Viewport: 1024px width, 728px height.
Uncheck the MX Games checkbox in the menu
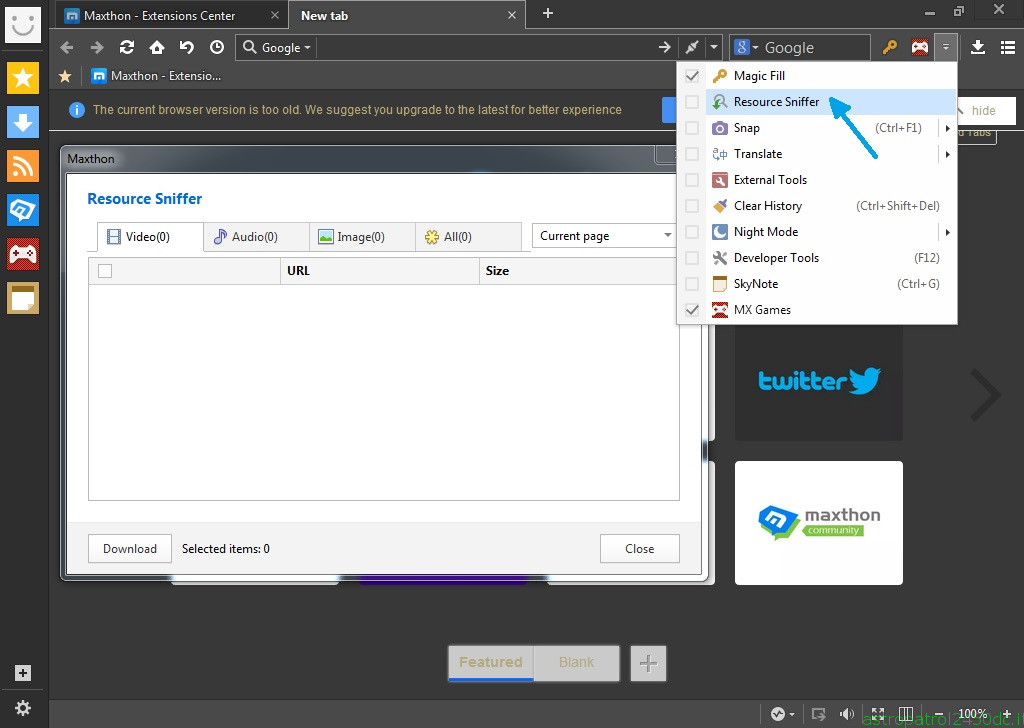click(x=692, y=310)
